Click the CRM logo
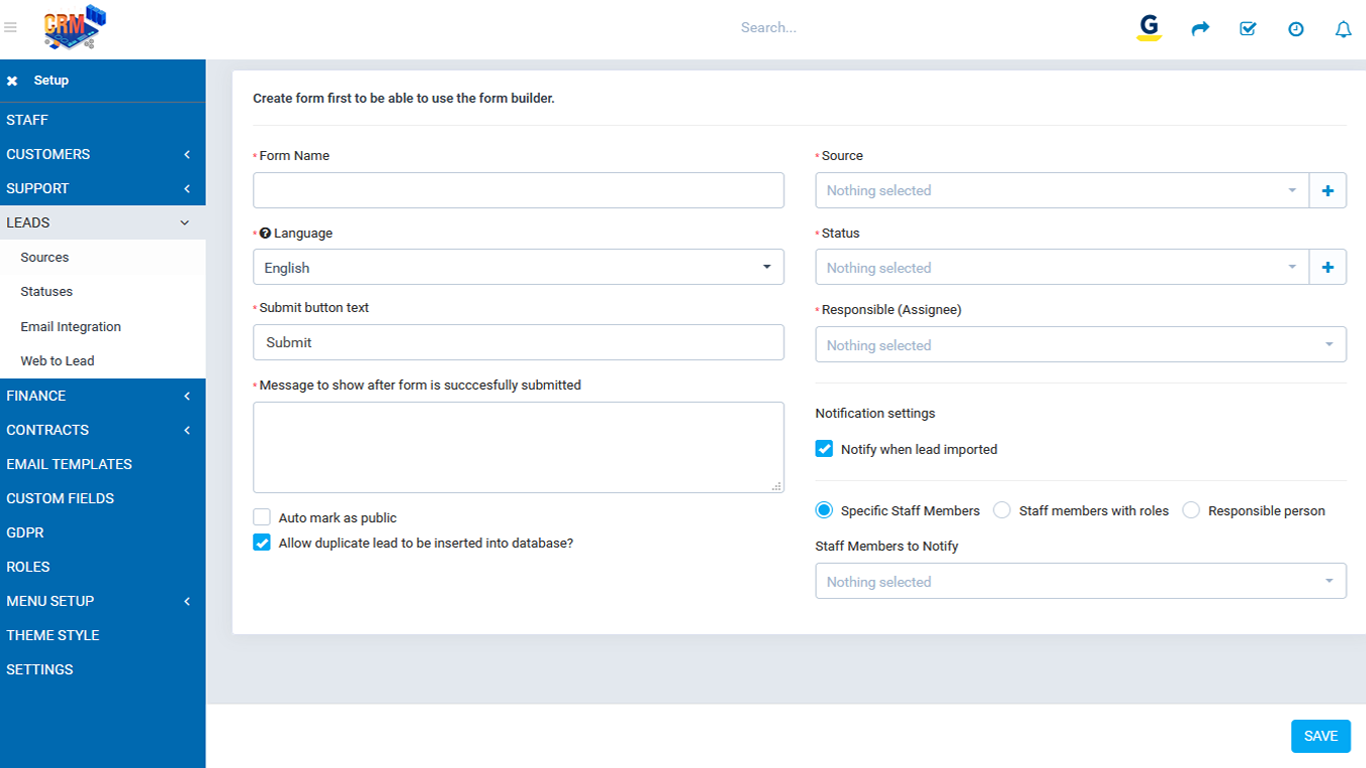Screen dimensions: 1366x768 click(74, 28)
